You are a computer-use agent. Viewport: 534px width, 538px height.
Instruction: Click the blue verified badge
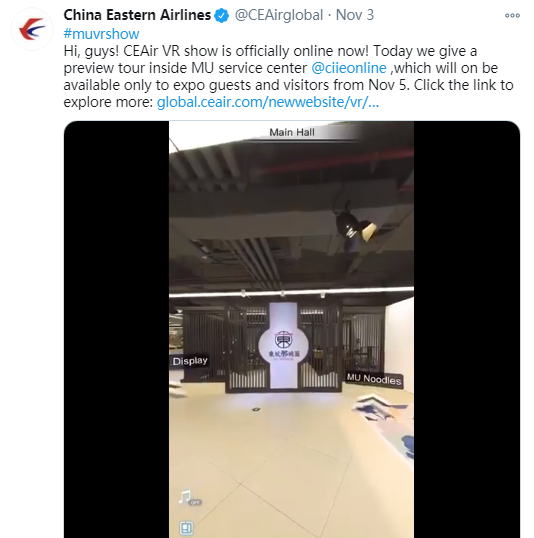click(222, 15)
